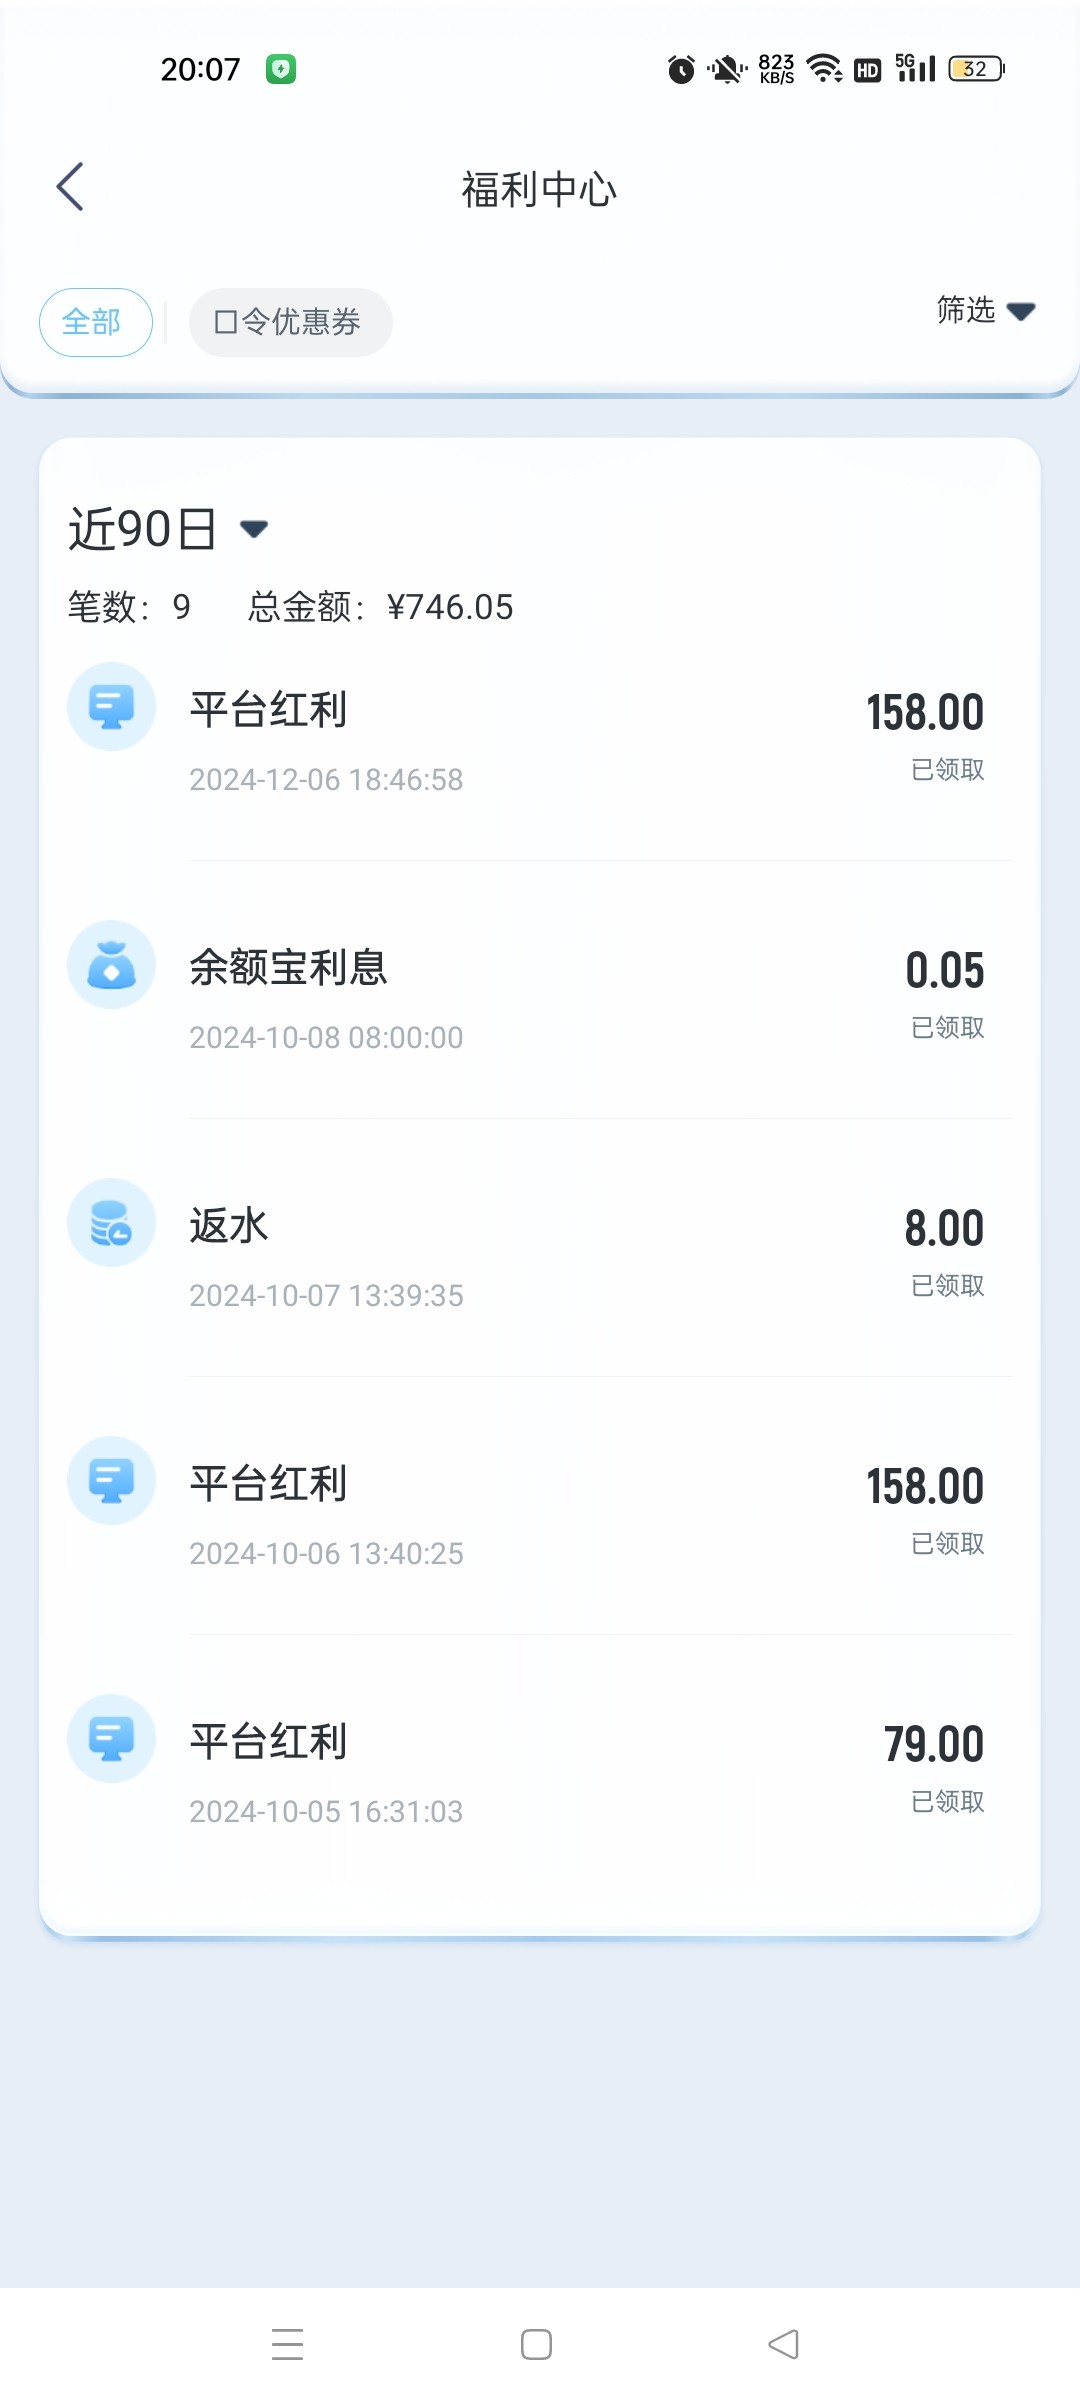Tap the green shield status icon
Screen dimensions: 1080x2400
(x=281, y=69)
